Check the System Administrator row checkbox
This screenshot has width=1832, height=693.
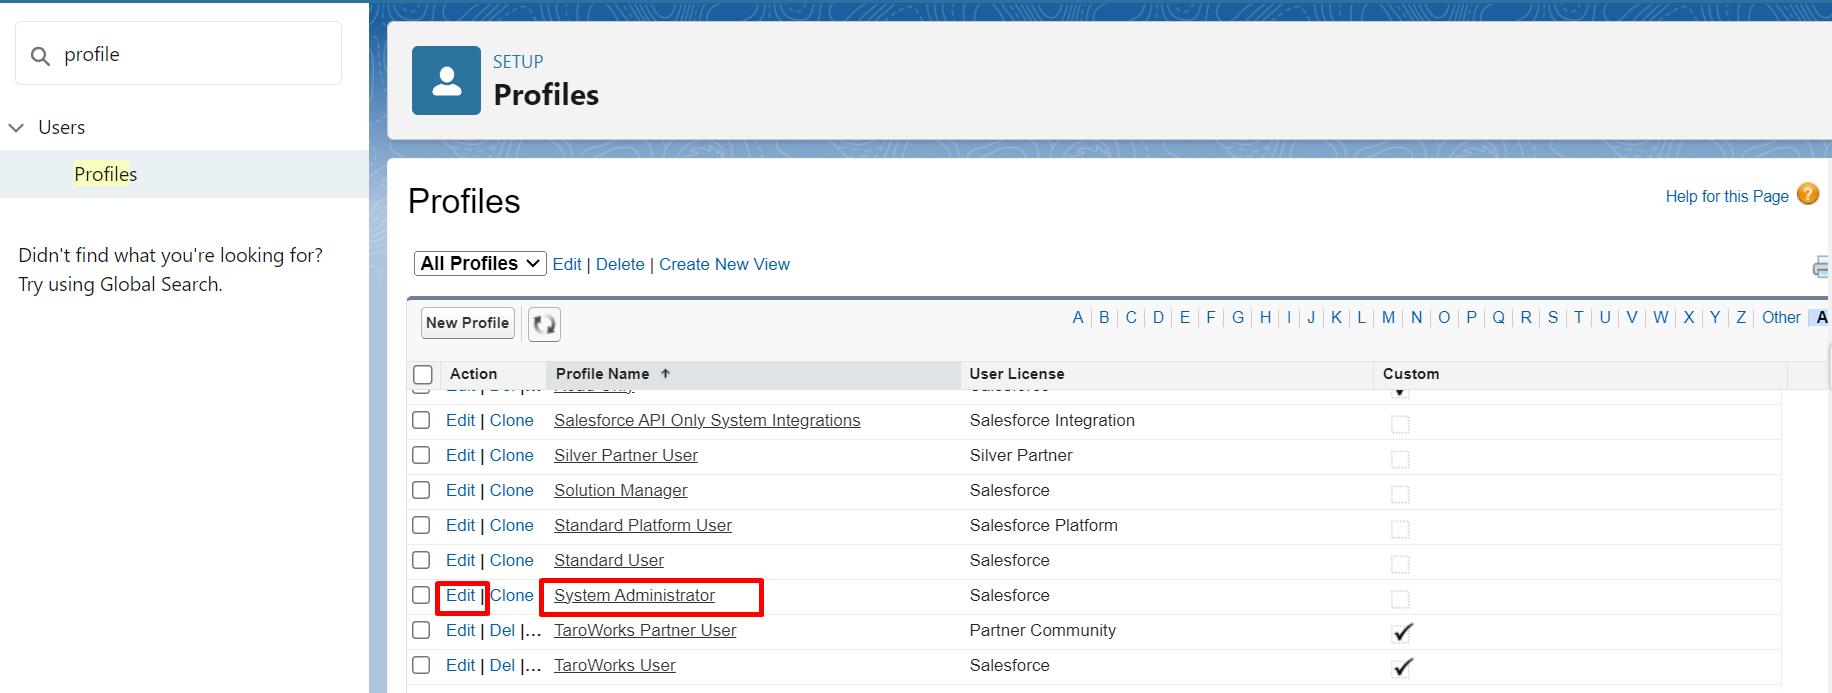click(x=422, y=595)
